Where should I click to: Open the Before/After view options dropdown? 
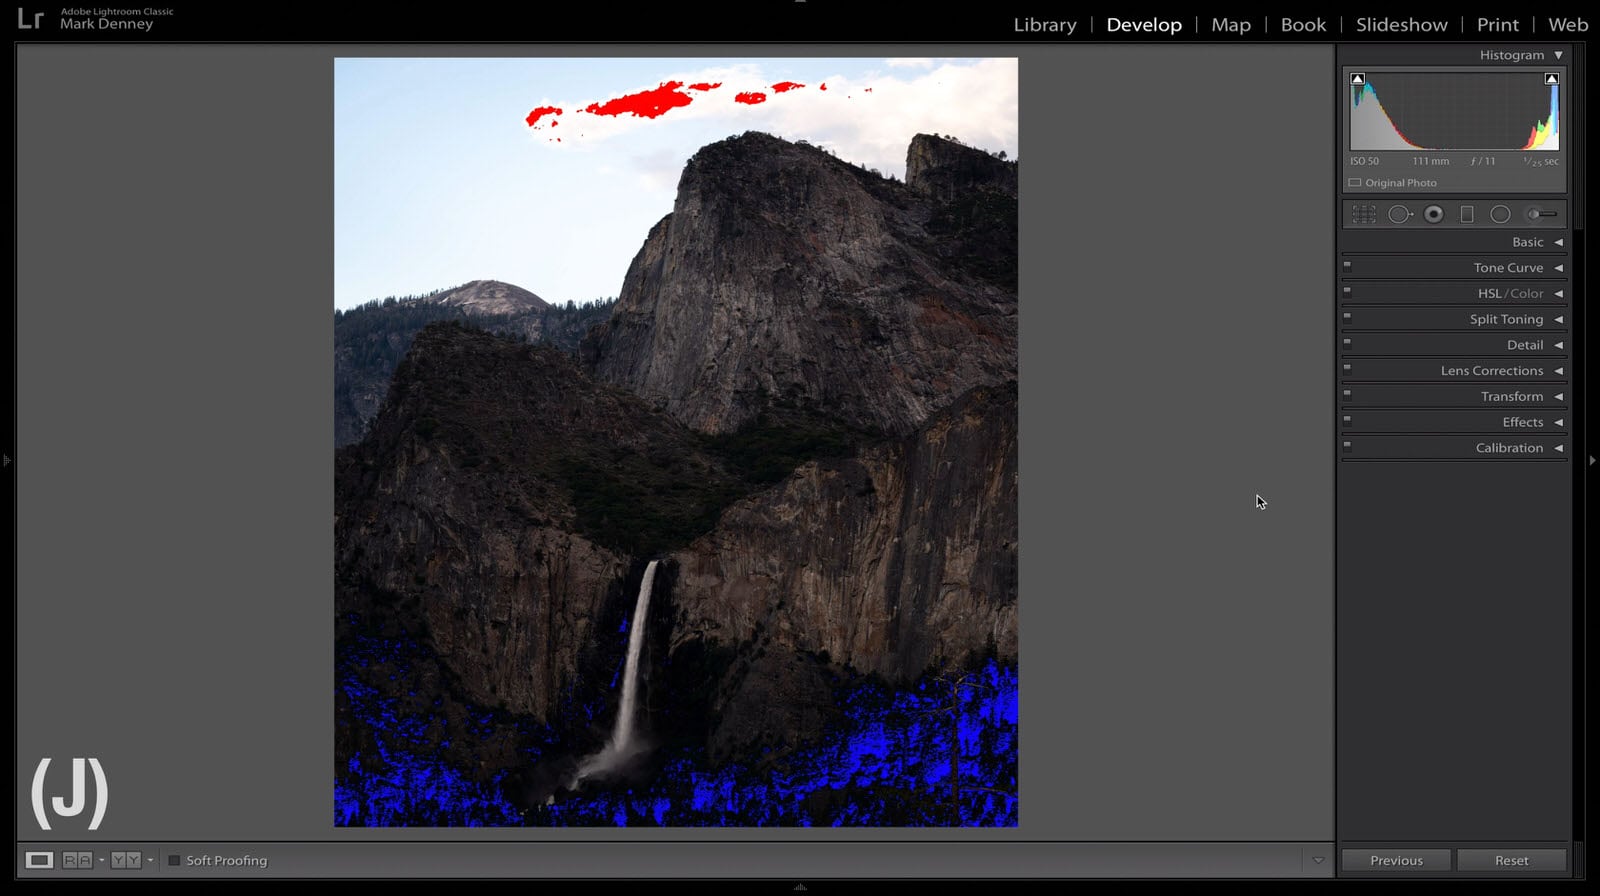pyautogui.click(x=150, y=860)
